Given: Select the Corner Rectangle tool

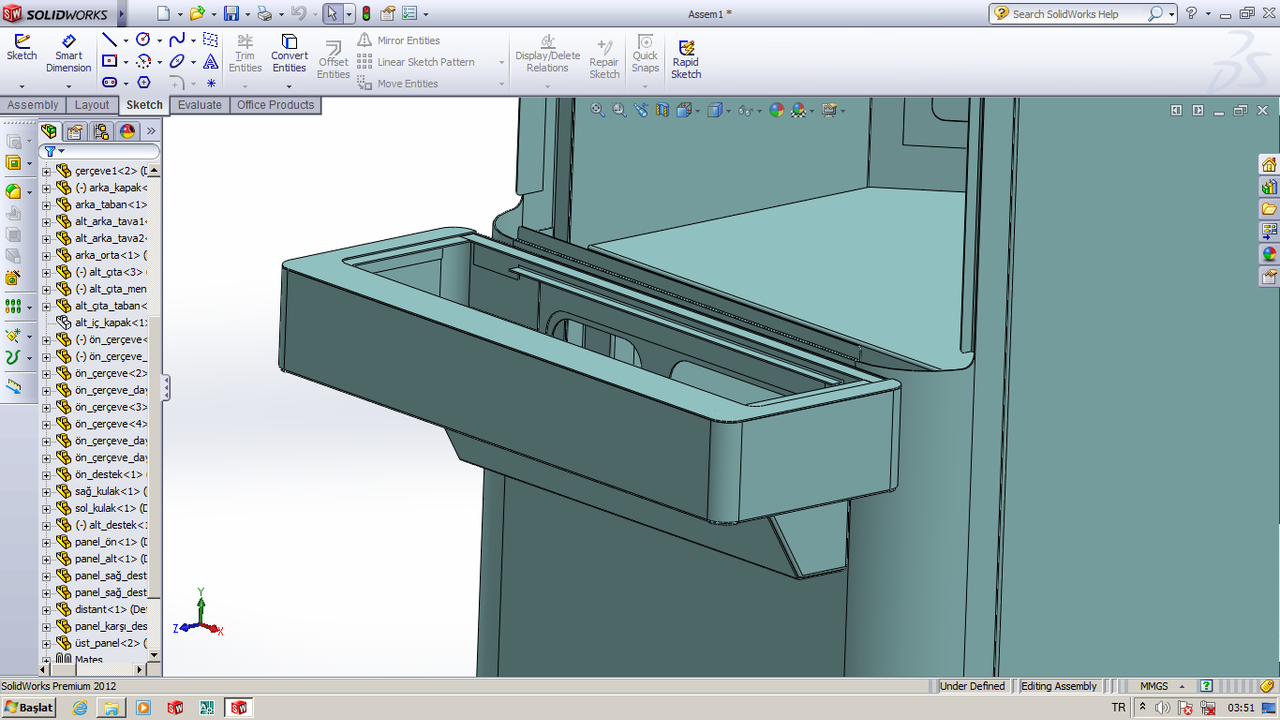Looking at the screenshot, I should click(x=110, y=62).
